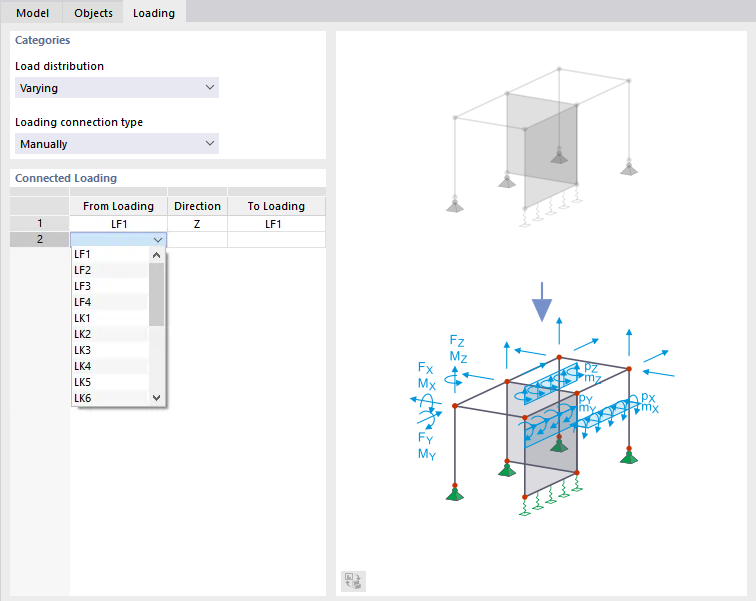The width and height of the screenshot is (756, 601).
Task: Click the empty Direction cell in row 2
Action: (197, 240)
